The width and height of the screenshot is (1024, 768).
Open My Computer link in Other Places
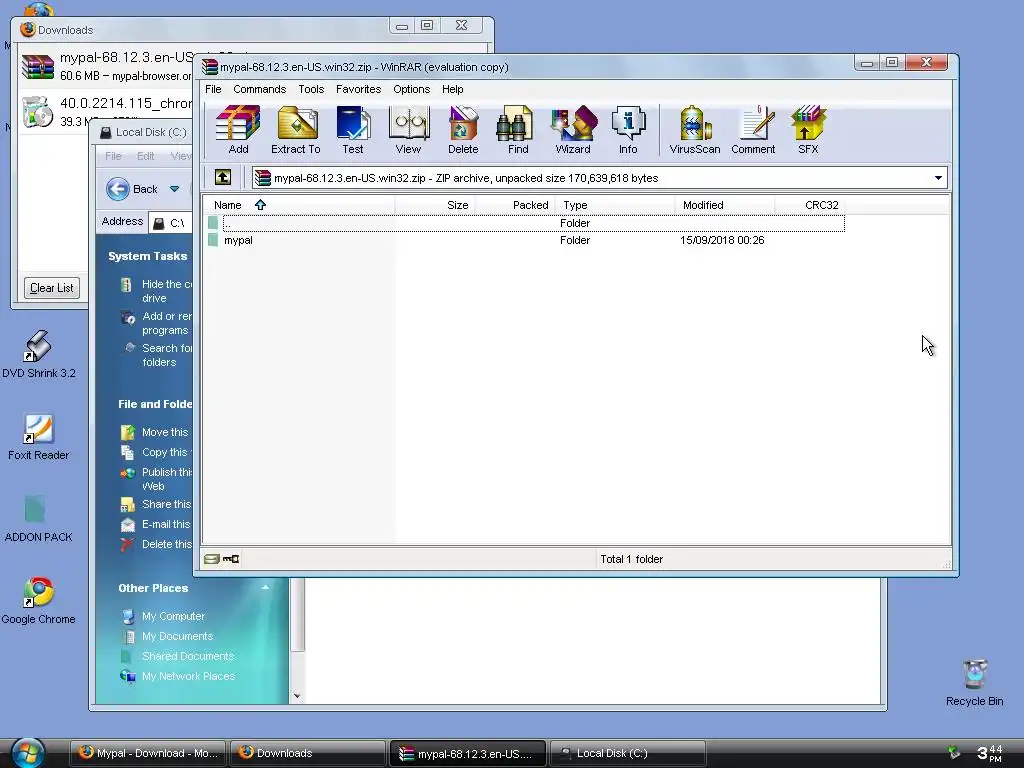[173, 616]
